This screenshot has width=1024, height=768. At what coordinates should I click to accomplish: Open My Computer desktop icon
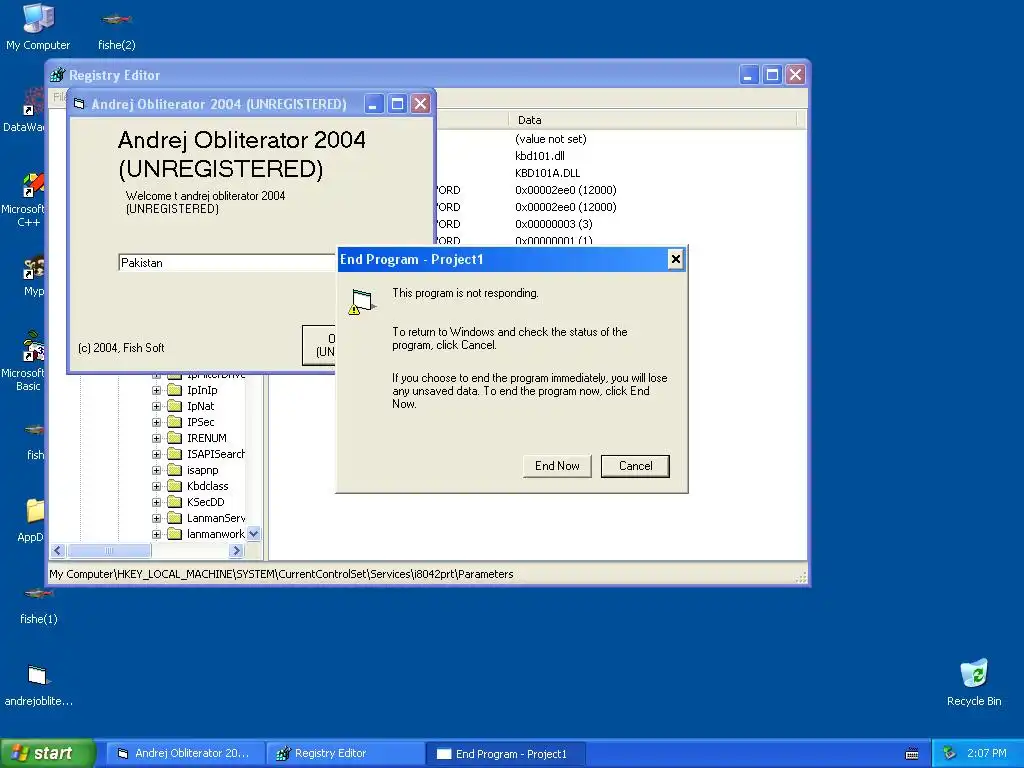38,26
